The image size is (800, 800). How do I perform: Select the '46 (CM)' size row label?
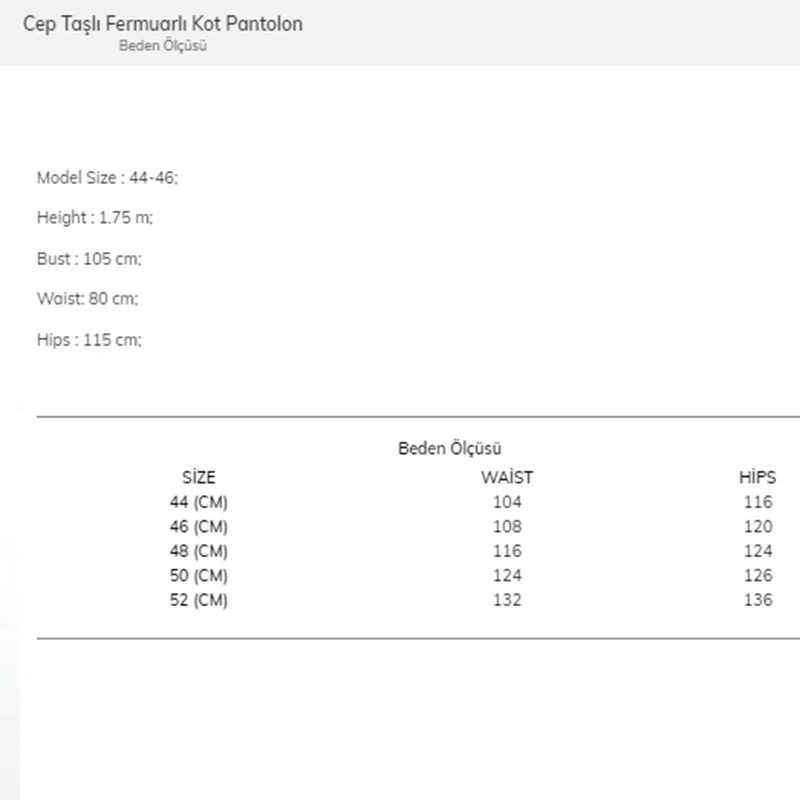click(x=199, y=527)
